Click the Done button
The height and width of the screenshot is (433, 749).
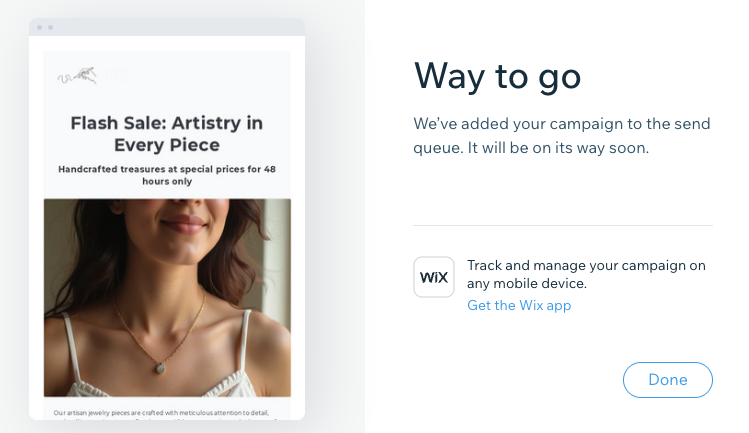coord(667,379)
